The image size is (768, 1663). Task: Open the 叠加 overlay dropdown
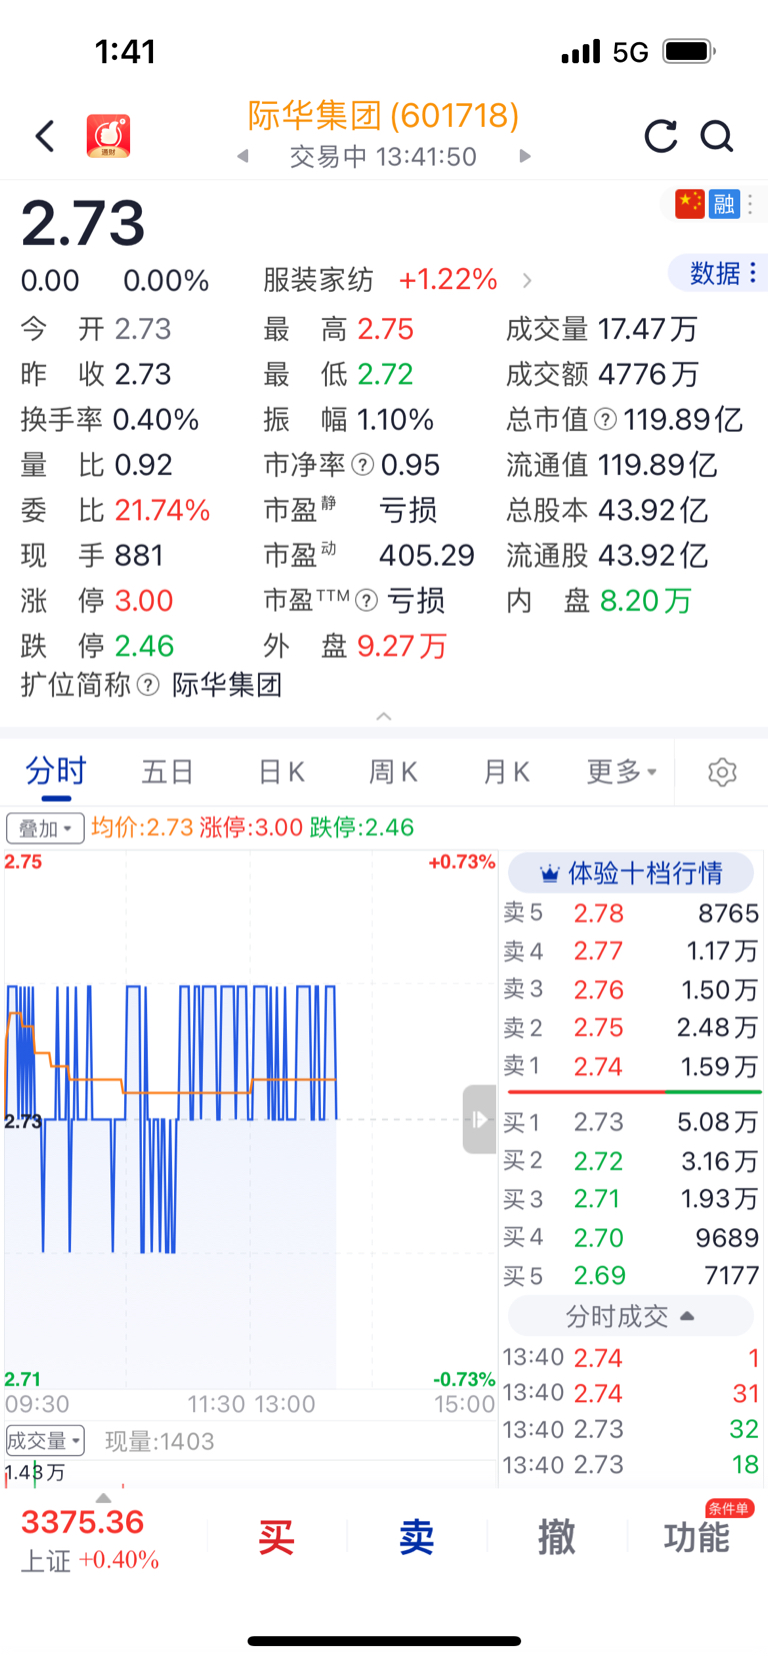(45, 829)
